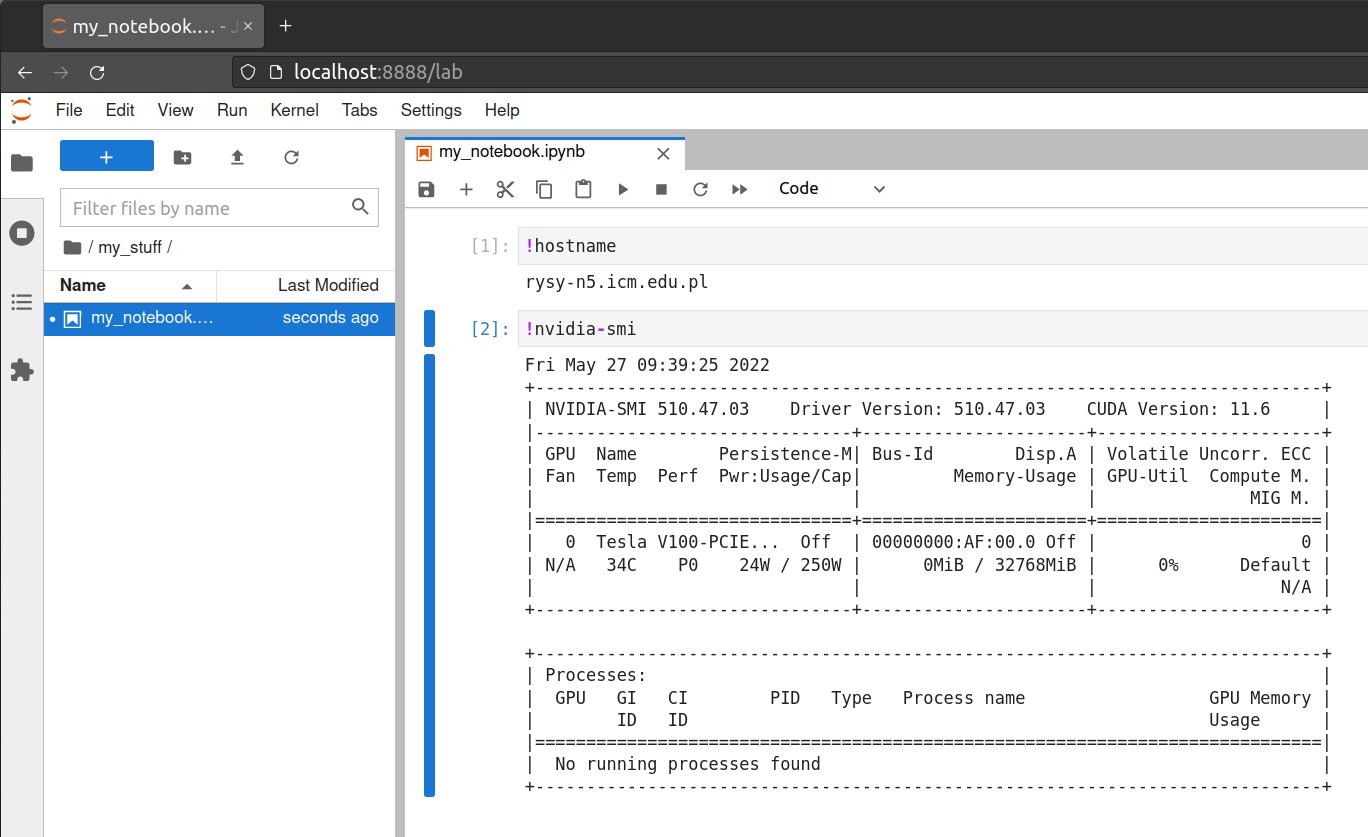Save the notebook with the disk icon

426,189
